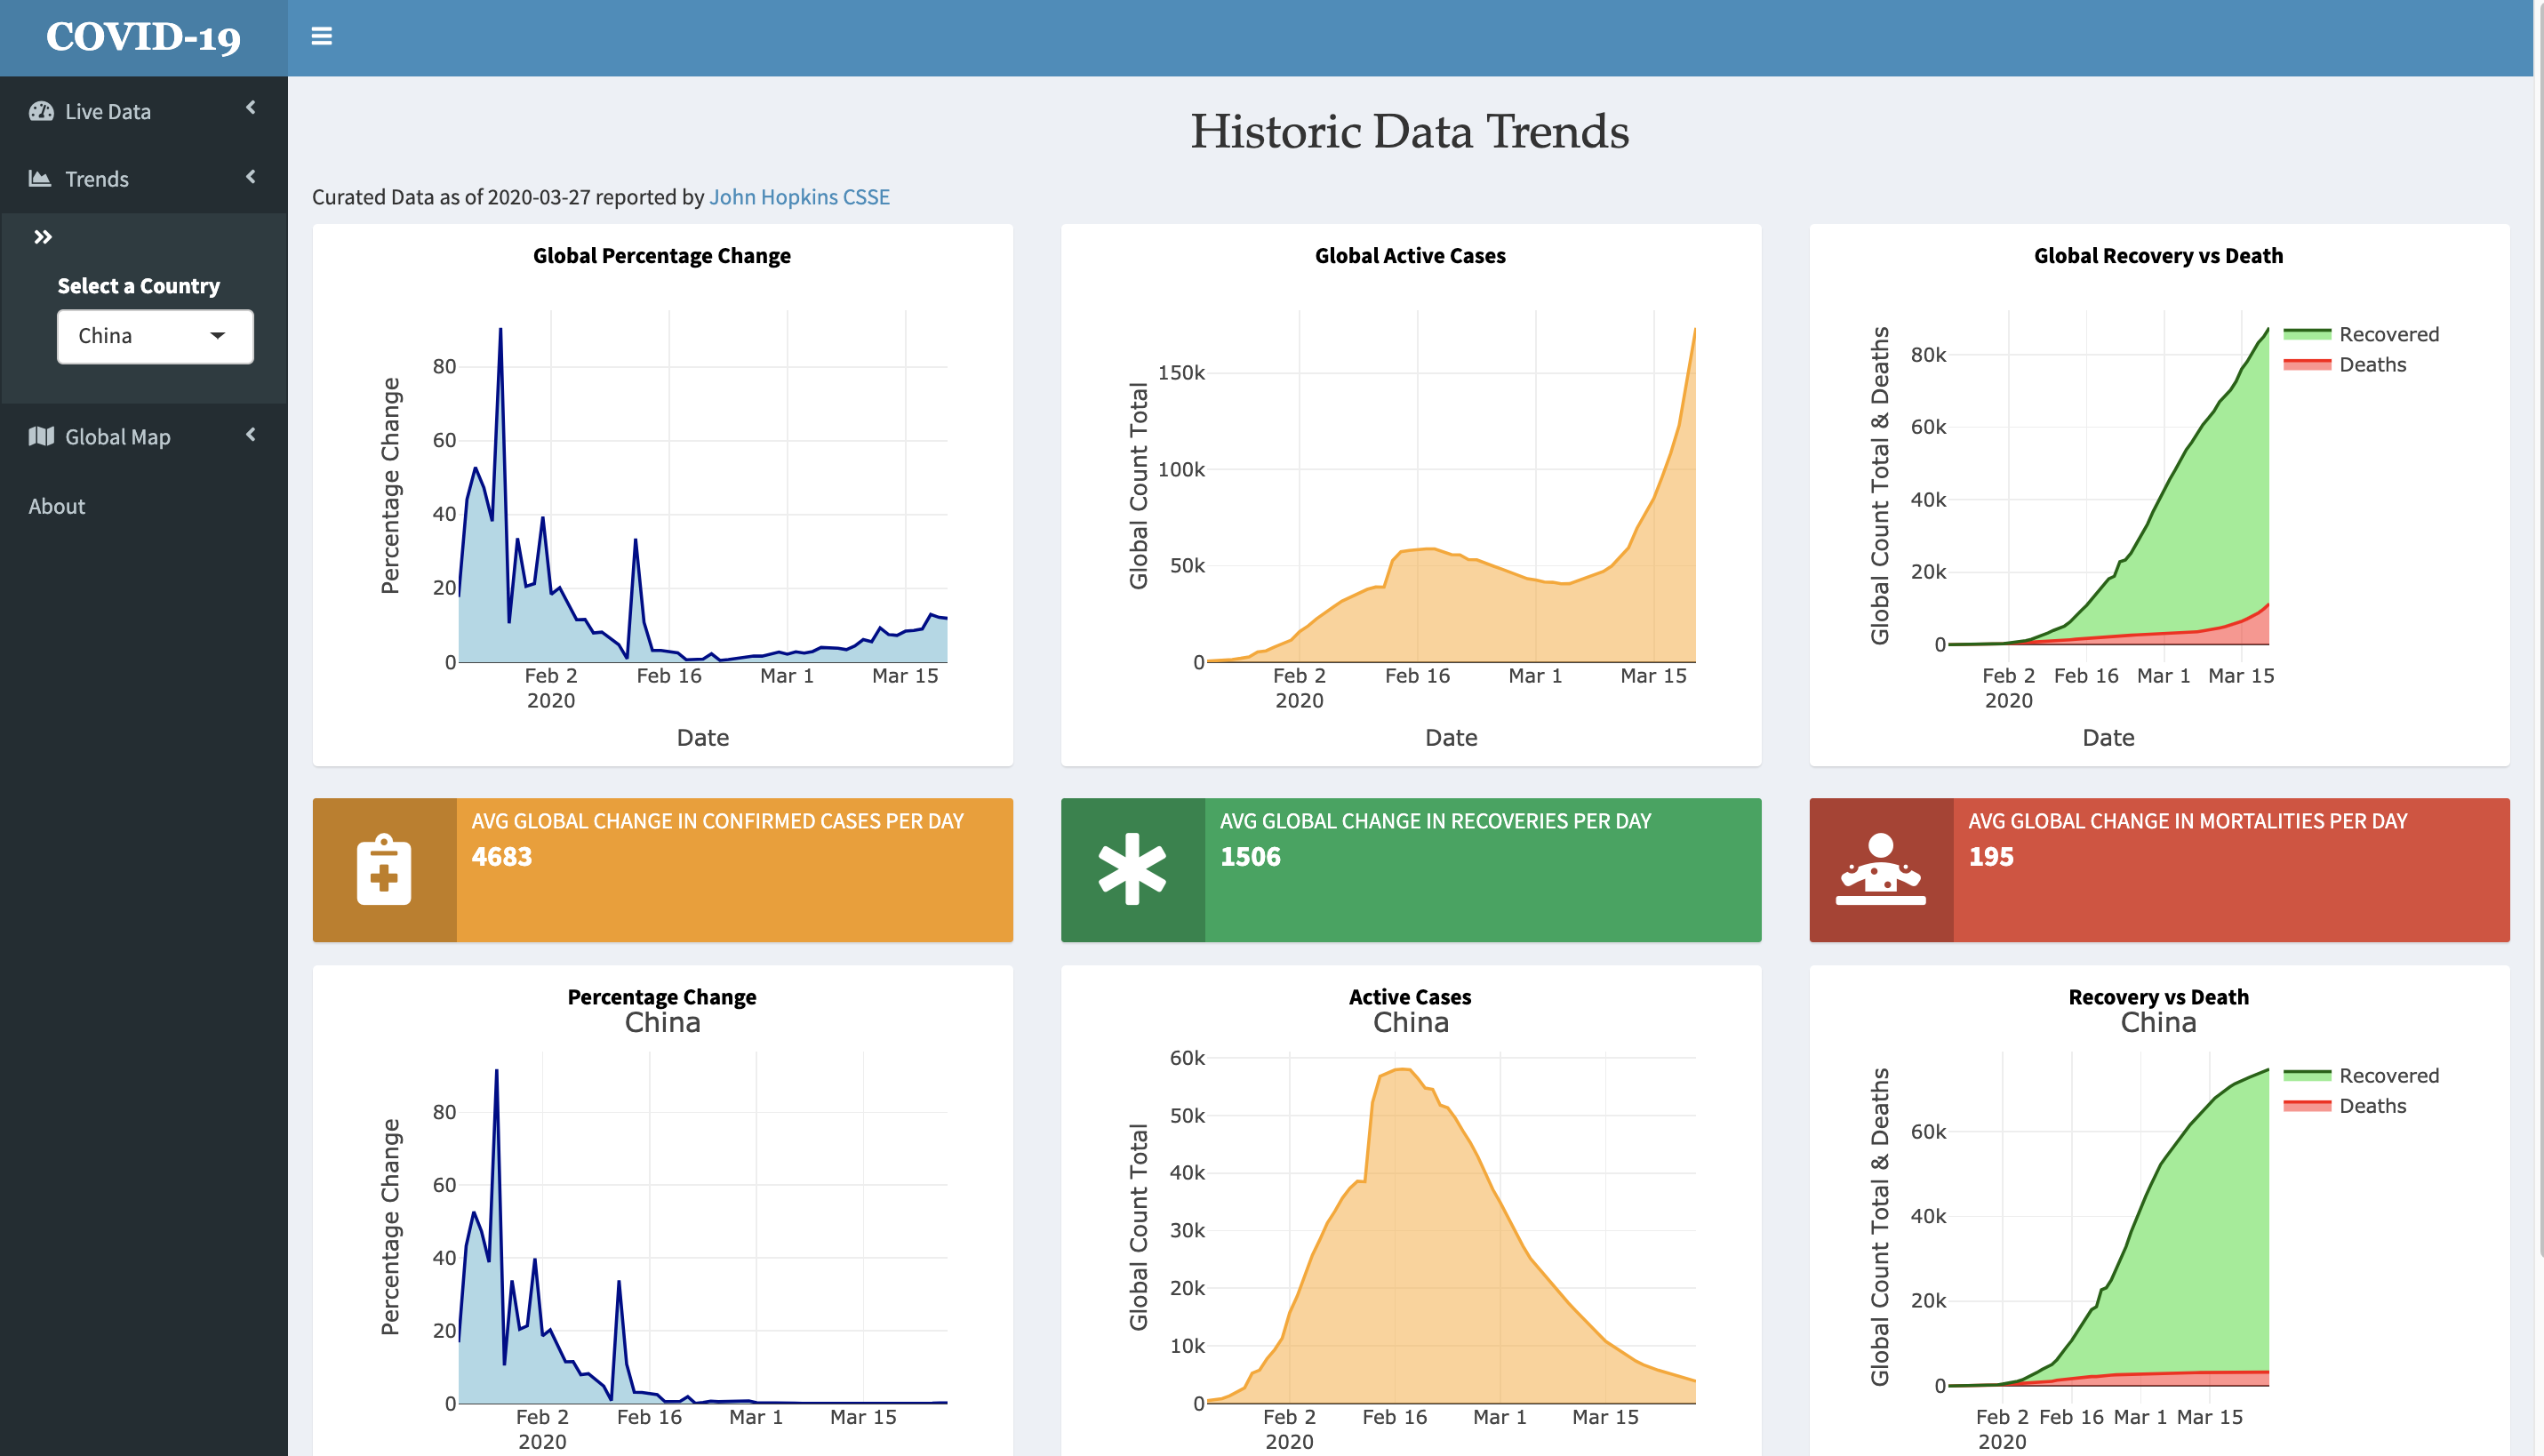The image size is (2544, 1456).
Task: Open the China country dropdown
Action: 155,336
